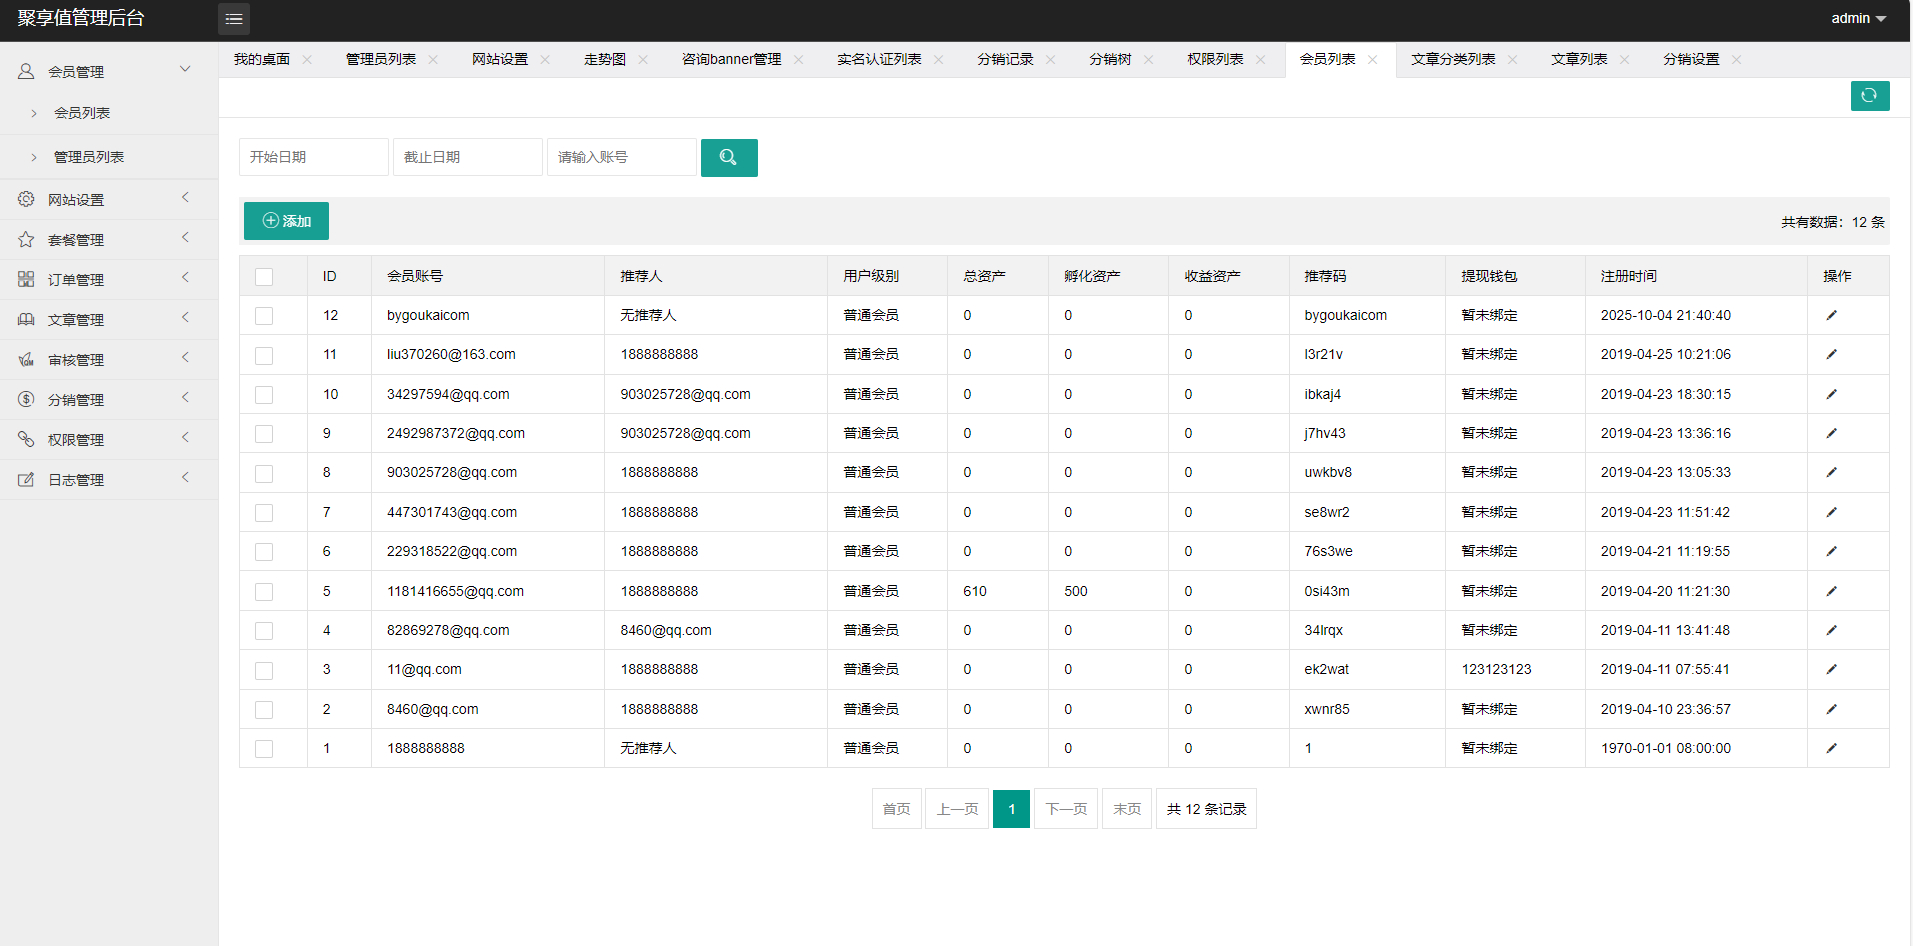Click the 开始日期 start date field

pyautogui.click(x=313, y=157)
